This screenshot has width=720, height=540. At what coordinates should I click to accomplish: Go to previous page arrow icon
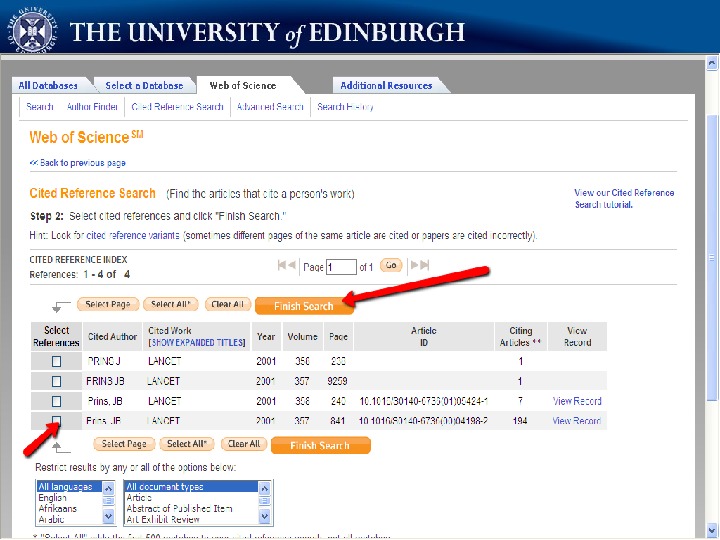(x=291, y=265)
